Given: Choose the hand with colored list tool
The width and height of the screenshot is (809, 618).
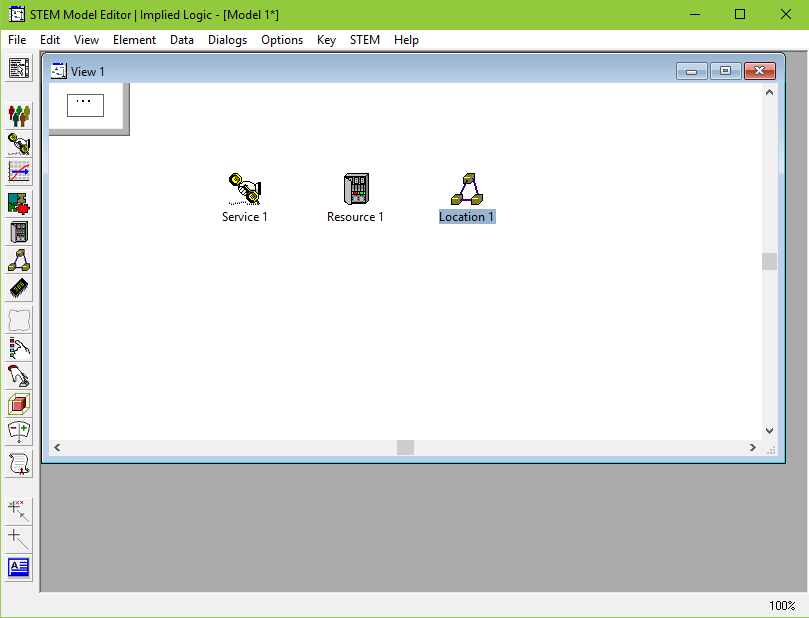Looking at the screenshot, I should coord(19,348).
